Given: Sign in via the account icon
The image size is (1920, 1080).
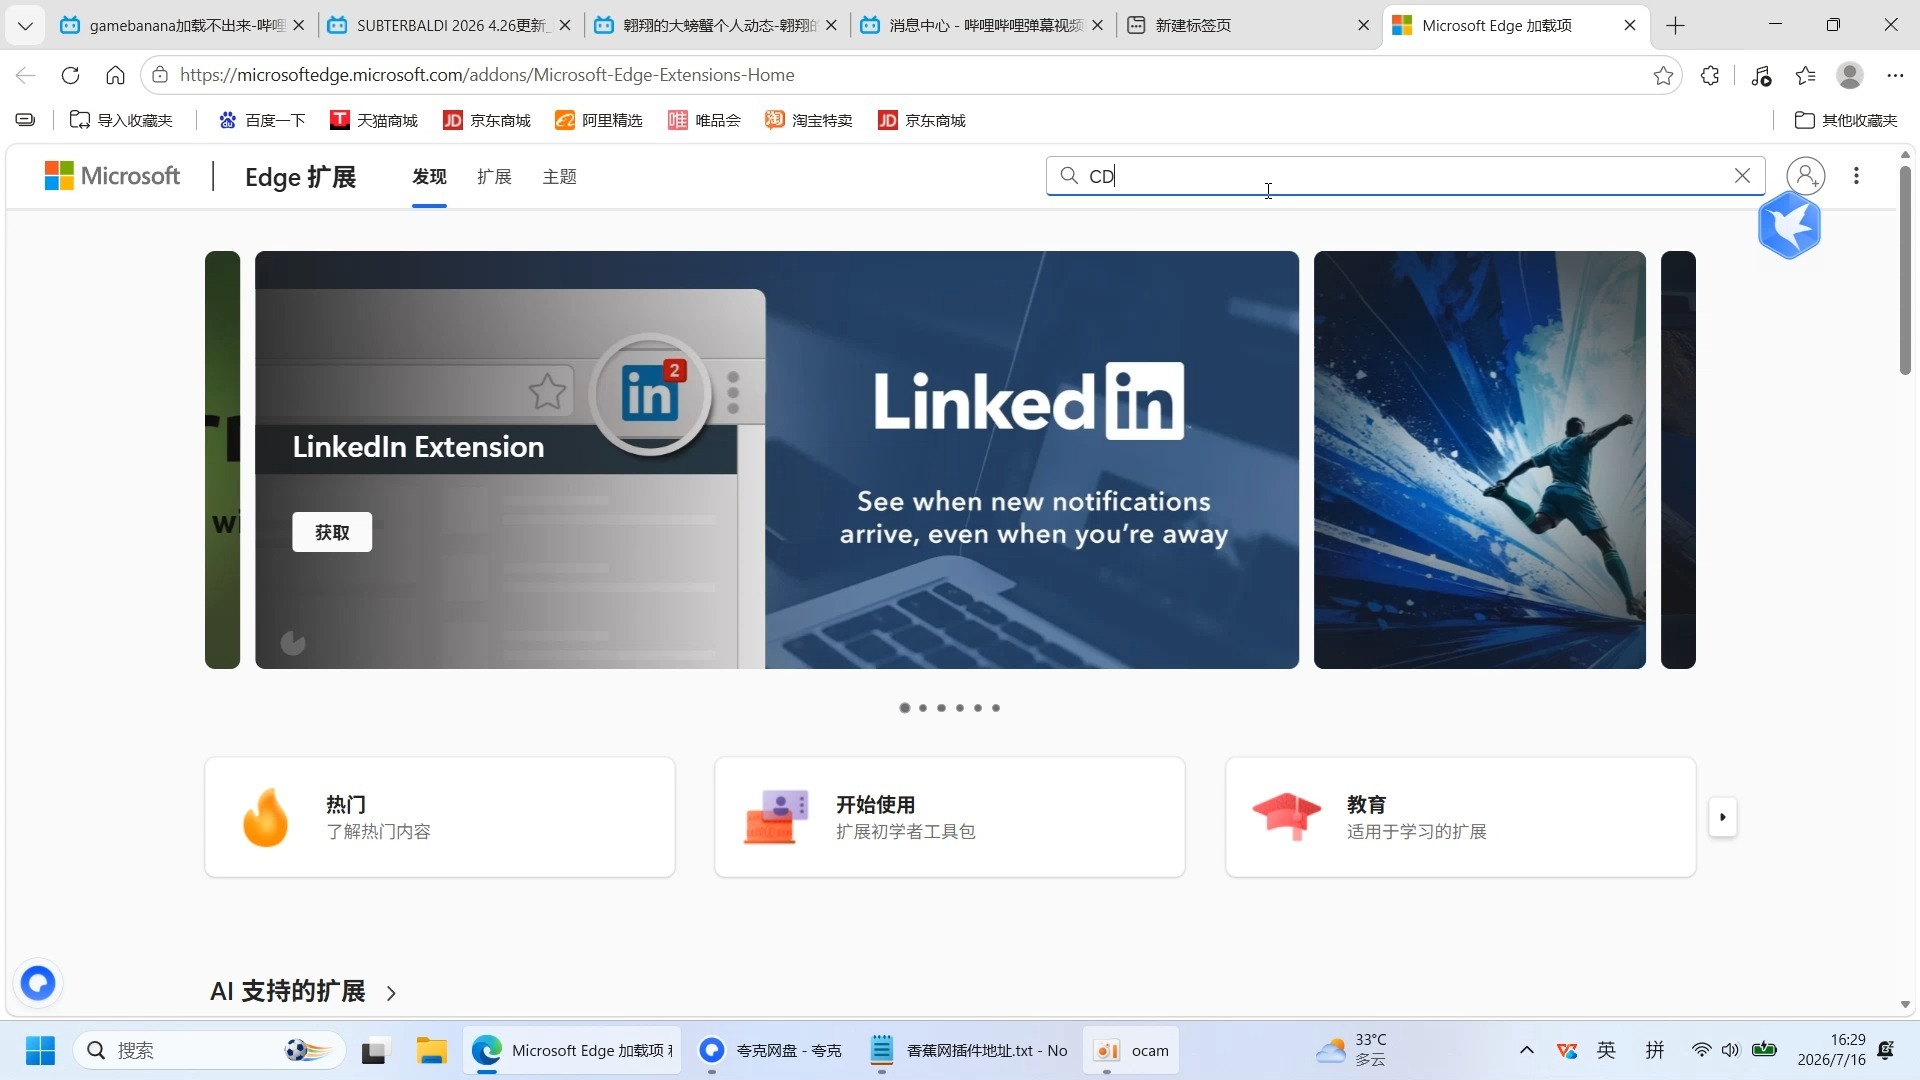Looking at the screenshot, I should click(1806, 176).
